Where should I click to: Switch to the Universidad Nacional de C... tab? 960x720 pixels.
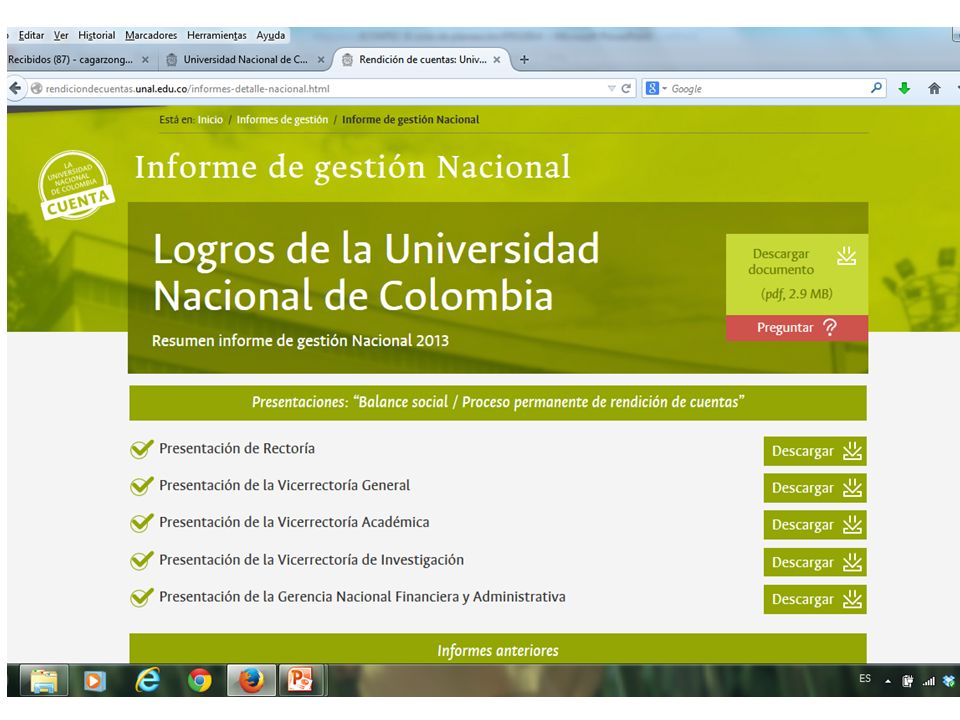coord(245,60)
